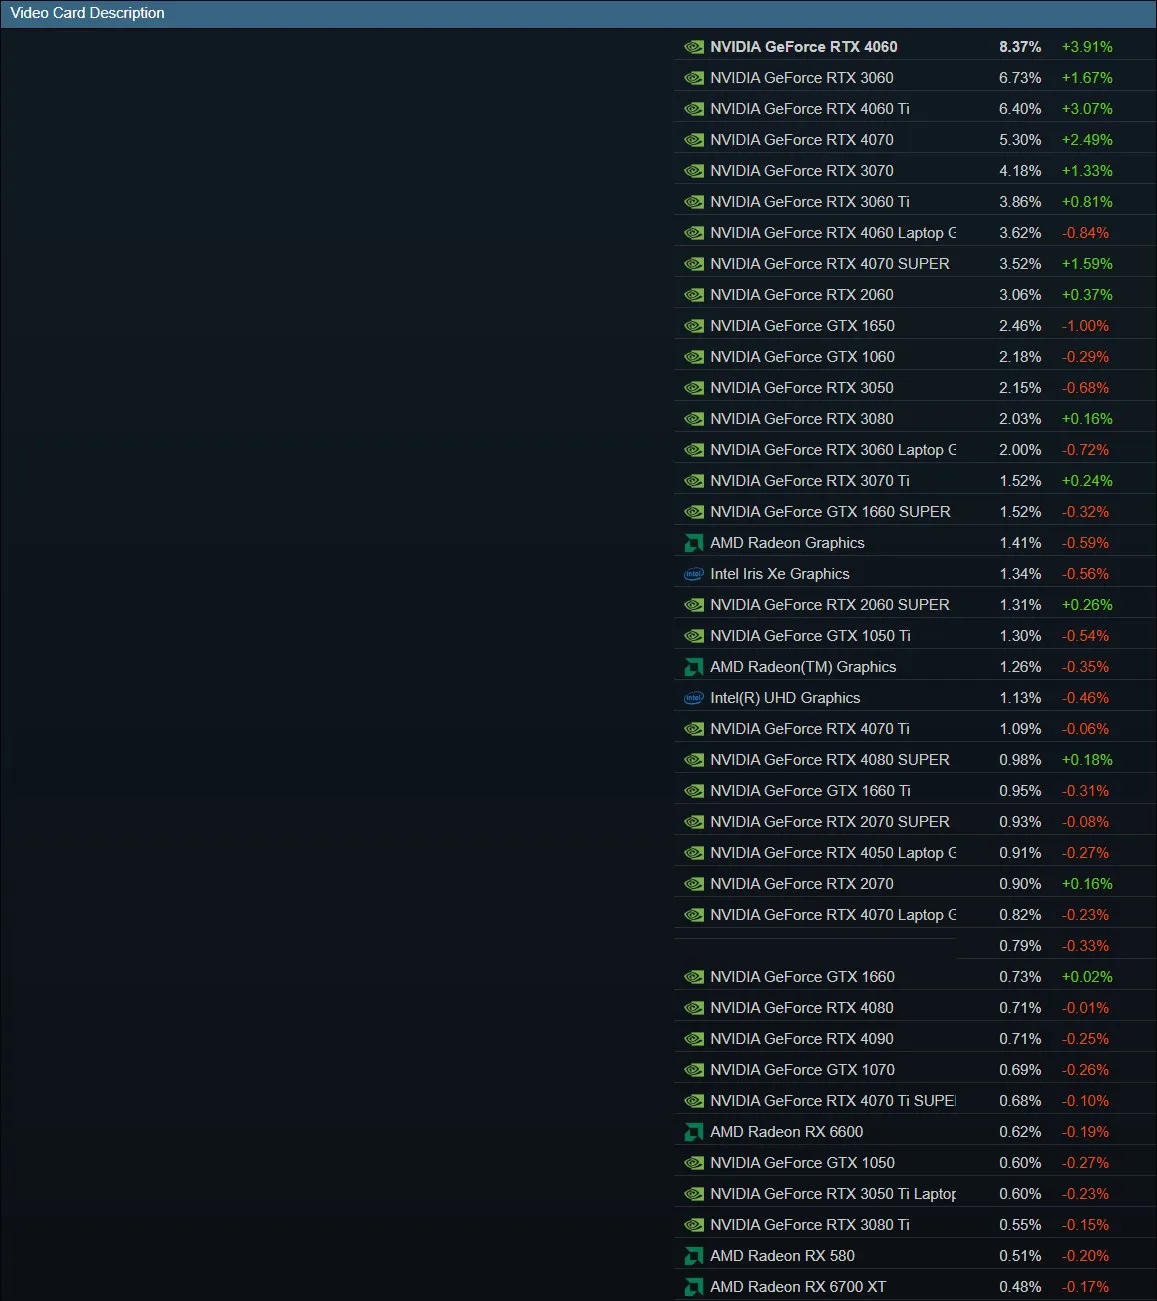This screenshot has width=1157, height=1301.
Task: Select NVIDIA GeForce RTX 2070 SUPER name
Action: pyautogui.click(x=830, y=822)
